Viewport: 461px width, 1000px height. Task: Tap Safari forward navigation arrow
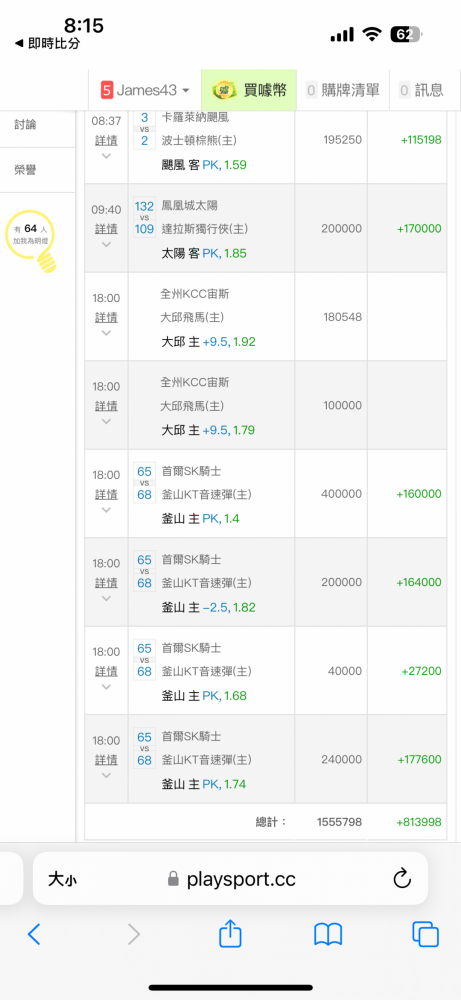(x=134, y=934)
